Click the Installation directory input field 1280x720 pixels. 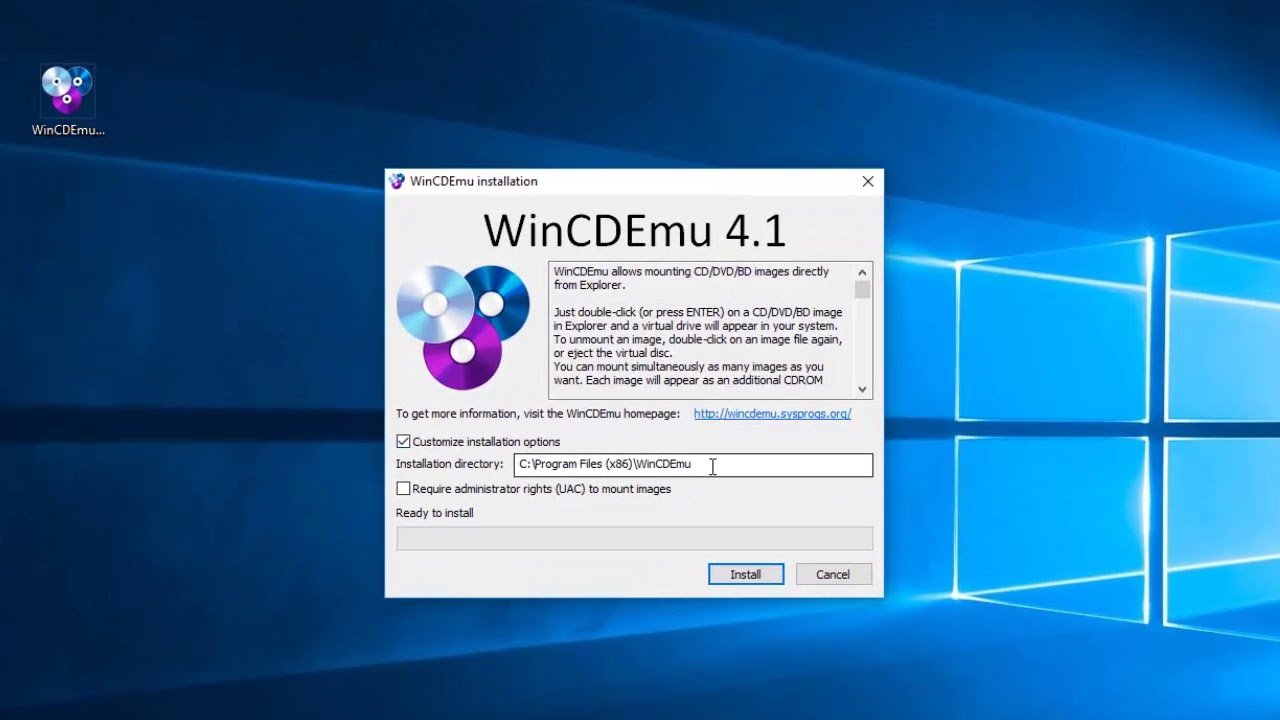point(693,464)
